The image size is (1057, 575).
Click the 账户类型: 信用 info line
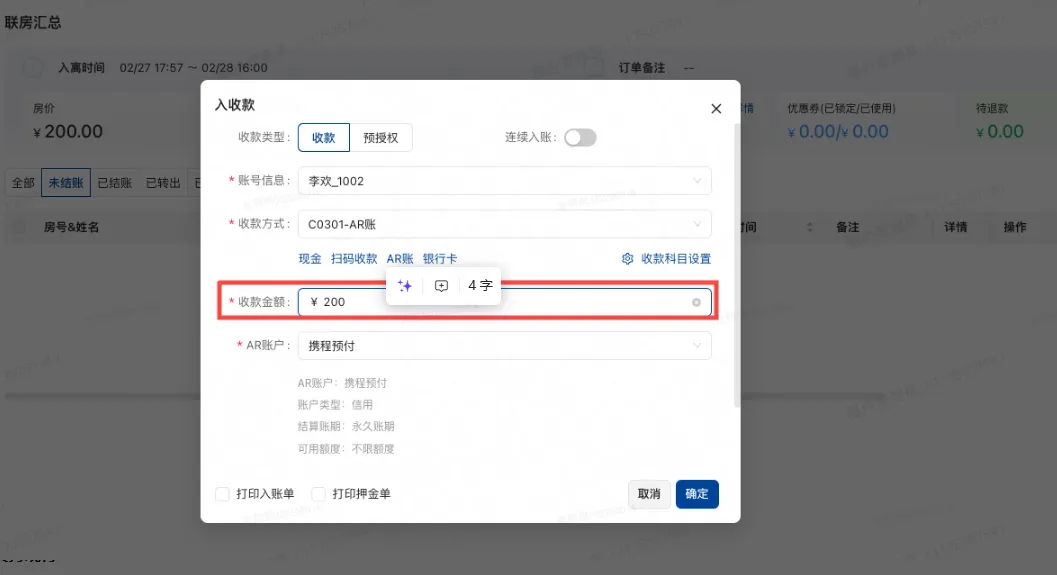[x=335, y=404]
